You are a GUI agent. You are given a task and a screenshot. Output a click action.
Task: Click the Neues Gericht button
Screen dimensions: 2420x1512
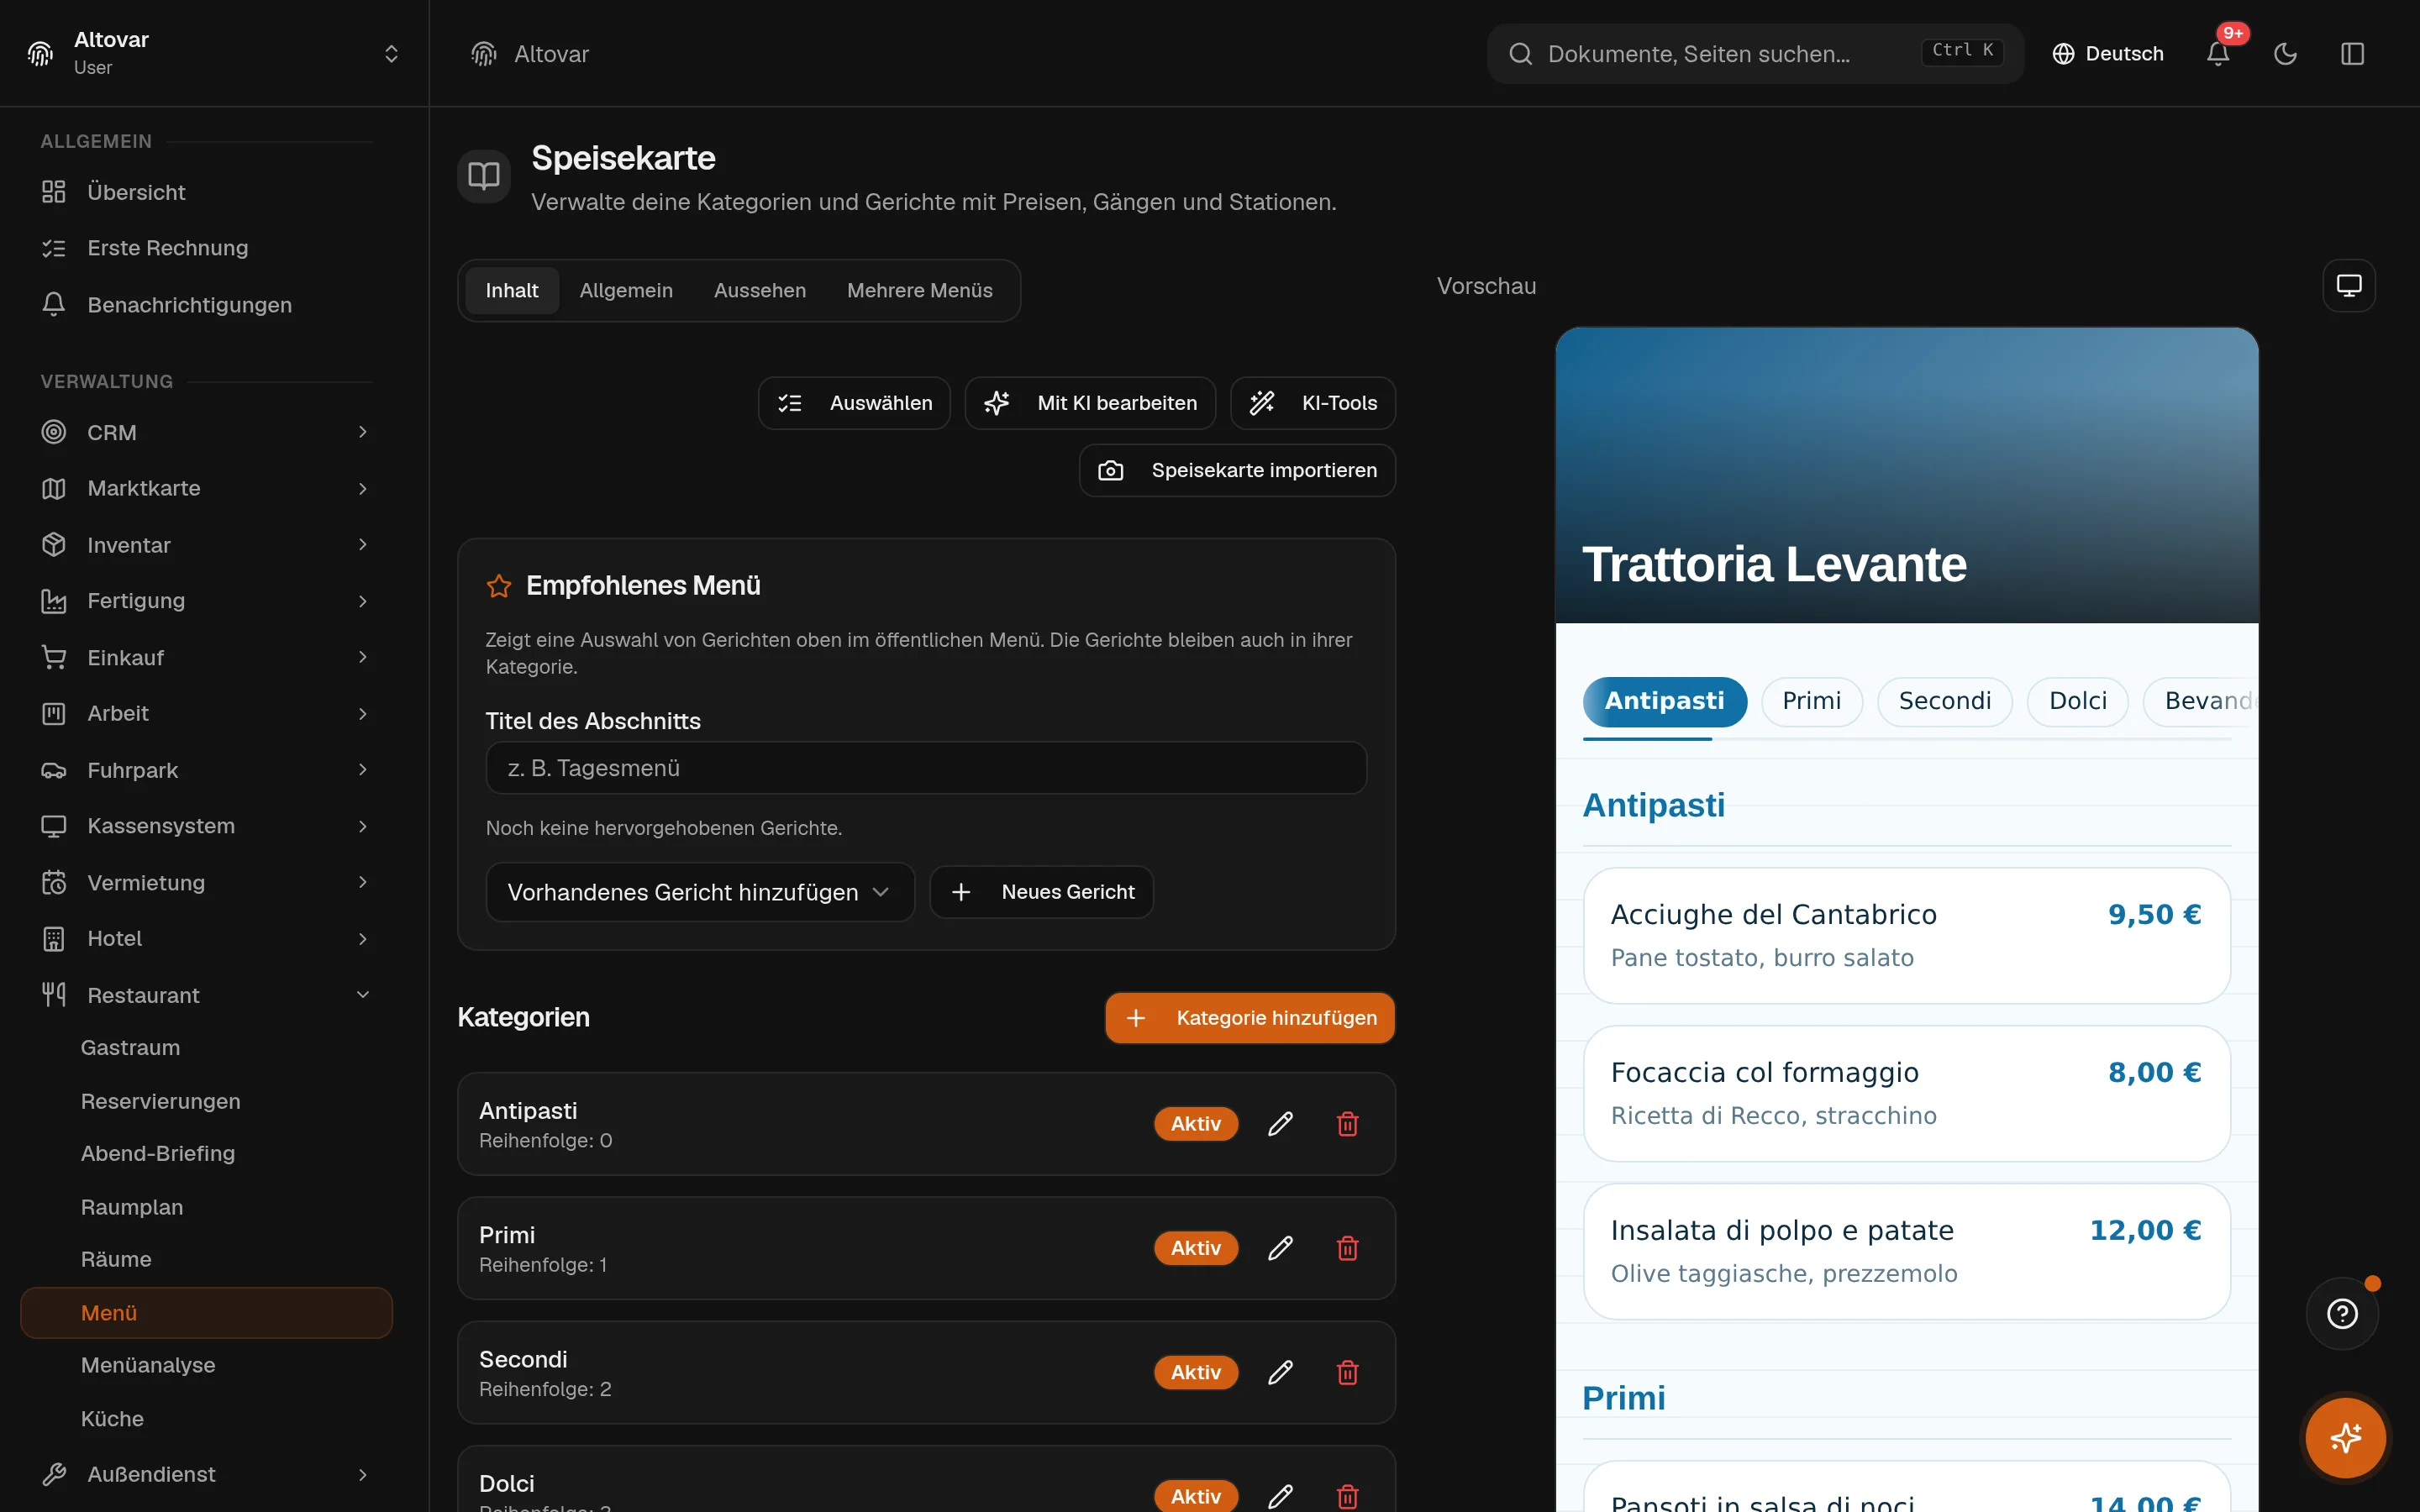pos(1041,892)
